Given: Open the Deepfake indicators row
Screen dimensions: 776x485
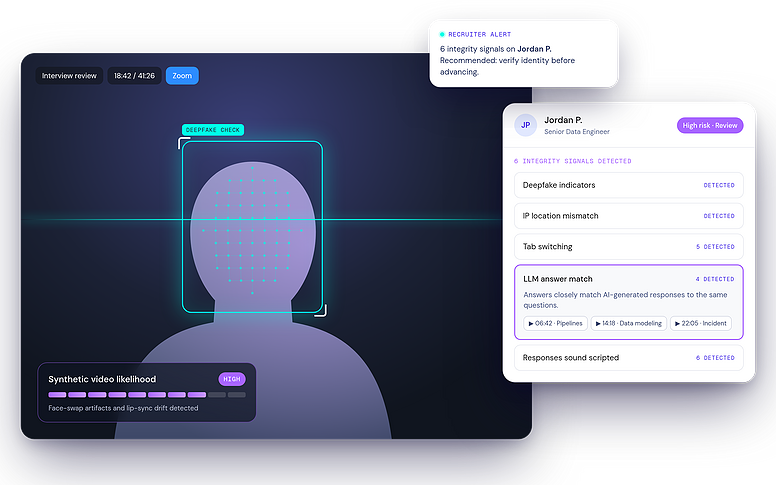Looking at the screenshot, I should (629, 185).
